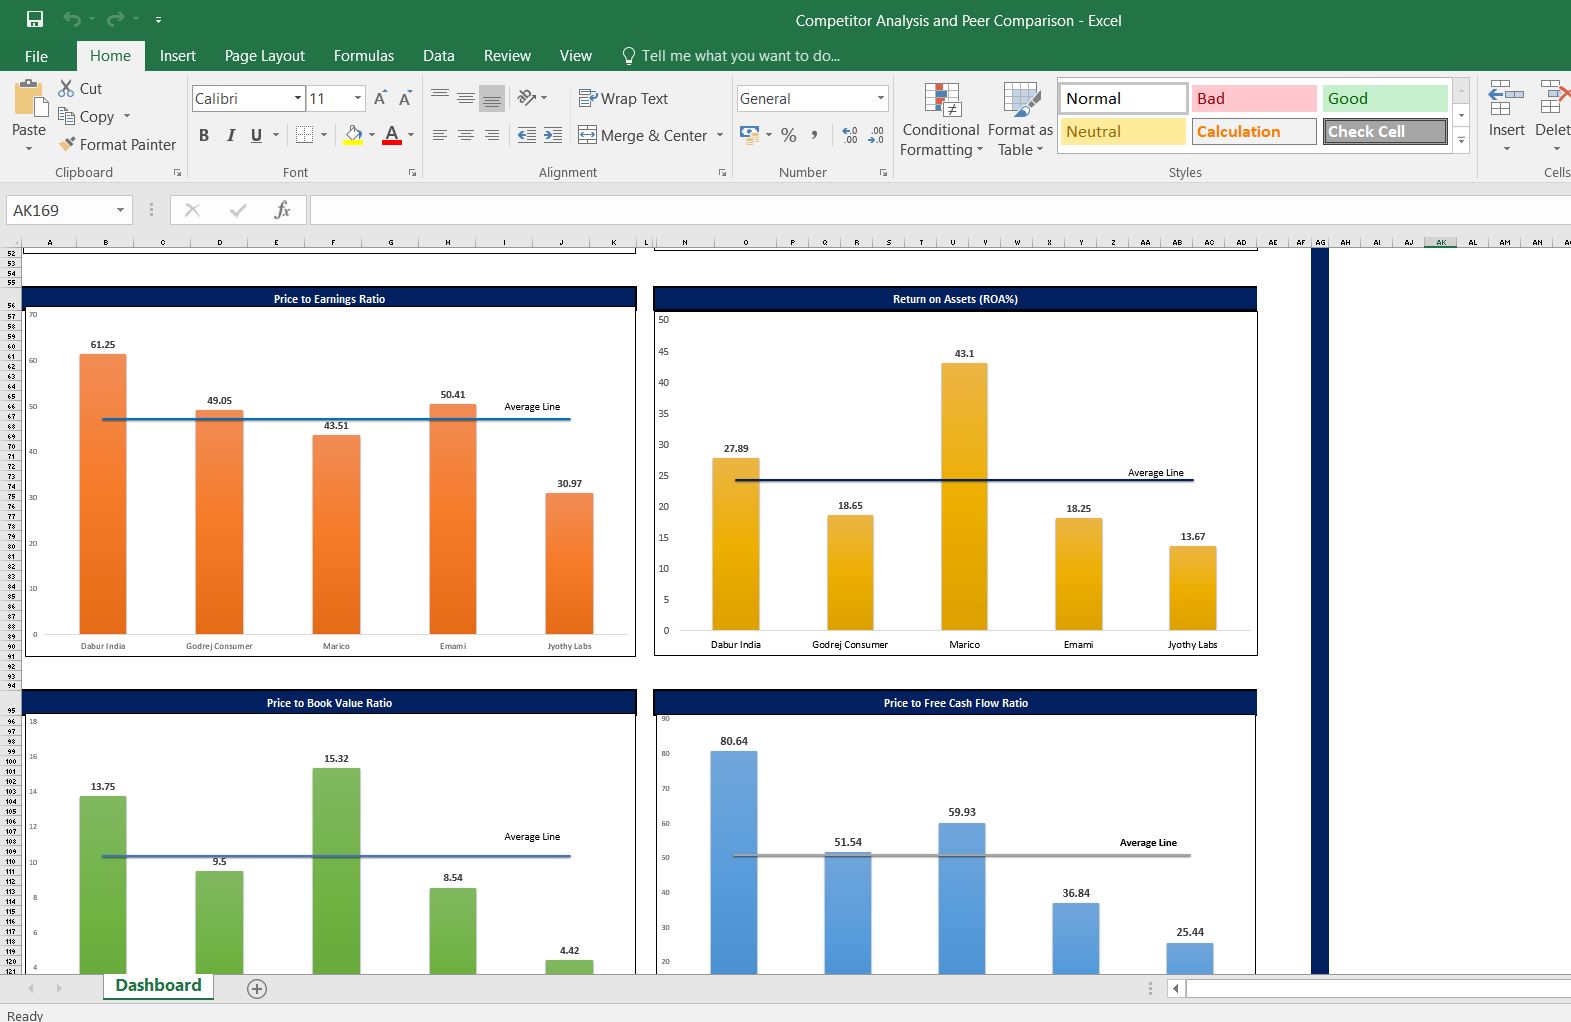Screen dimensions: 1571x1022
Task: Open Conditional Formatting
Action: pyautogui.click(x=941, y=120)
